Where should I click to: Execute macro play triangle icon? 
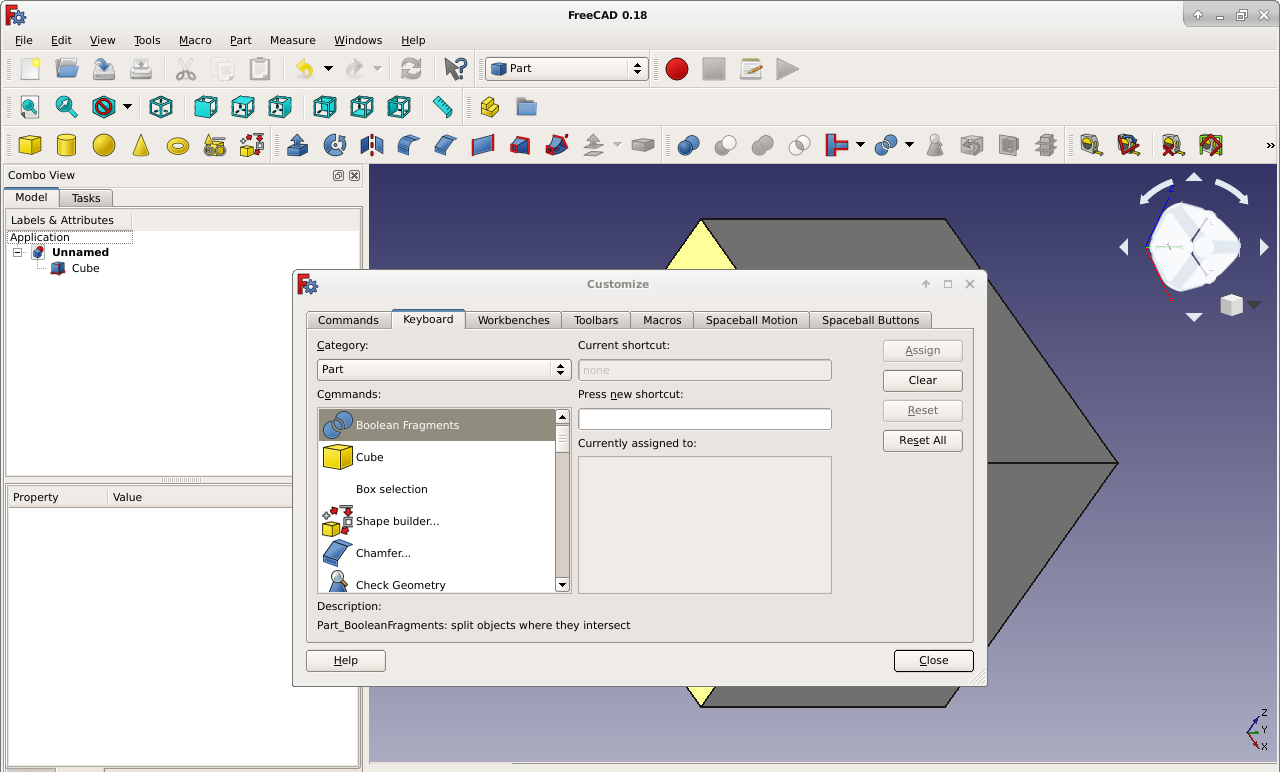coord(788,69)
